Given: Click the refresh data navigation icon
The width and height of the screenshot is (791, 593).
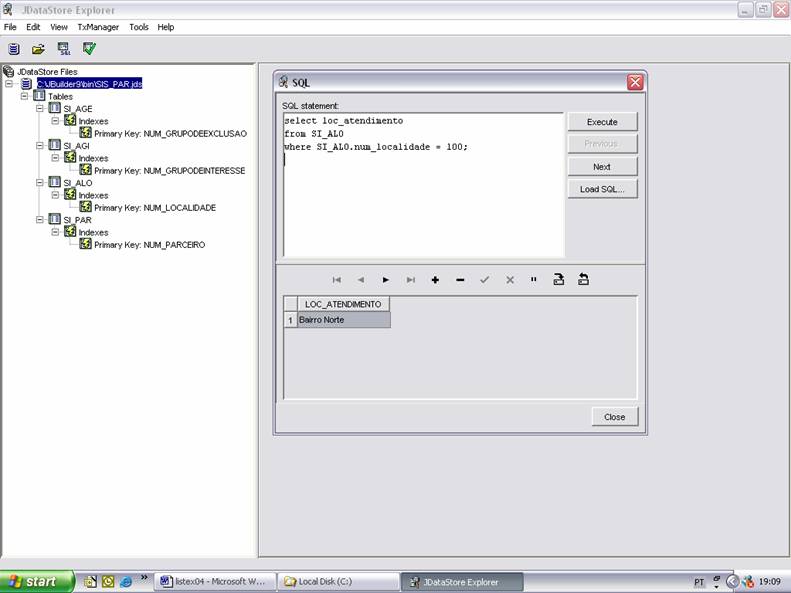Looking at the screenshot, I should click(x=583, y=279).
